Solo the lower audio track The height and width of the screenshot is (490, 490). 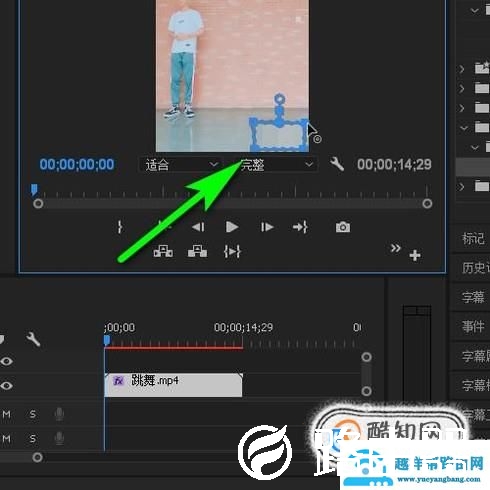tap(32, 439)
